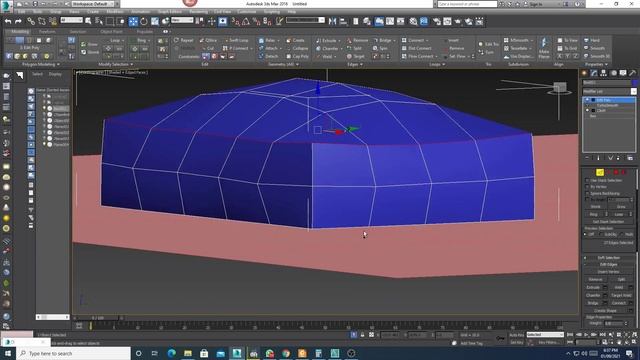Click Make Planar icon in ribbon
Viewport: 640px width, 360px height.
pyautogui.click(x=544, y=47)
